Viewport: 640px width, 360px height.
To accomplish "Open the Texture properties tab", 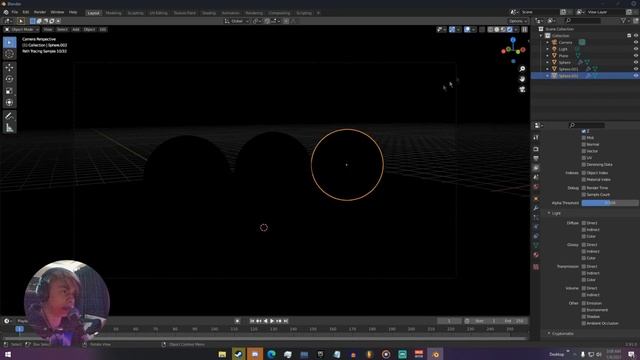I will pos(536,267).
